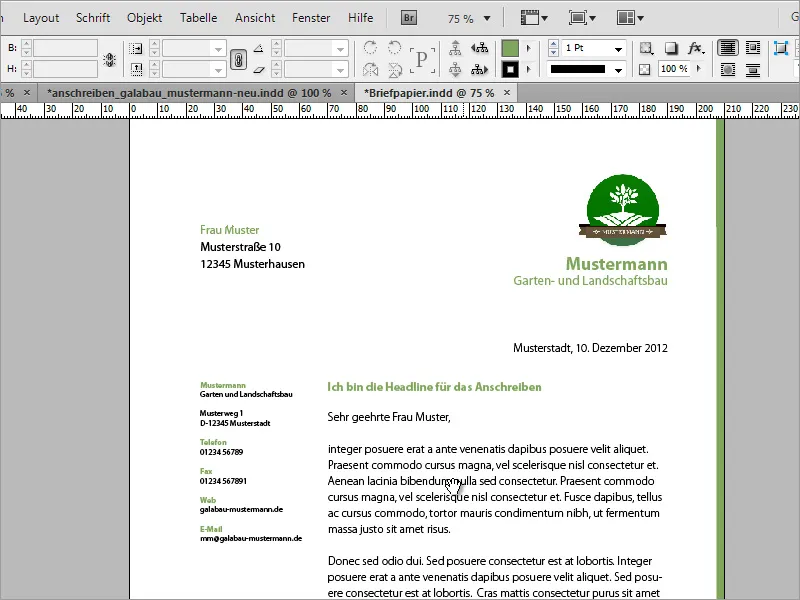
Task: Open the Tabelle menu
Action: (x=198, y=18)
